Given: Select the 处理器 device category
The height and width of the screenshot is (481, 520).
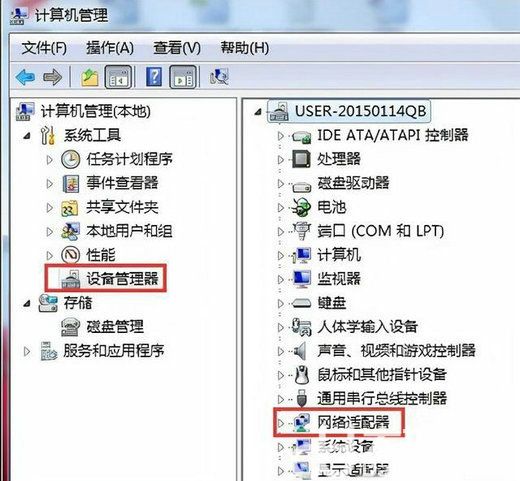Looking at the screenshot, I should point(339,159).
